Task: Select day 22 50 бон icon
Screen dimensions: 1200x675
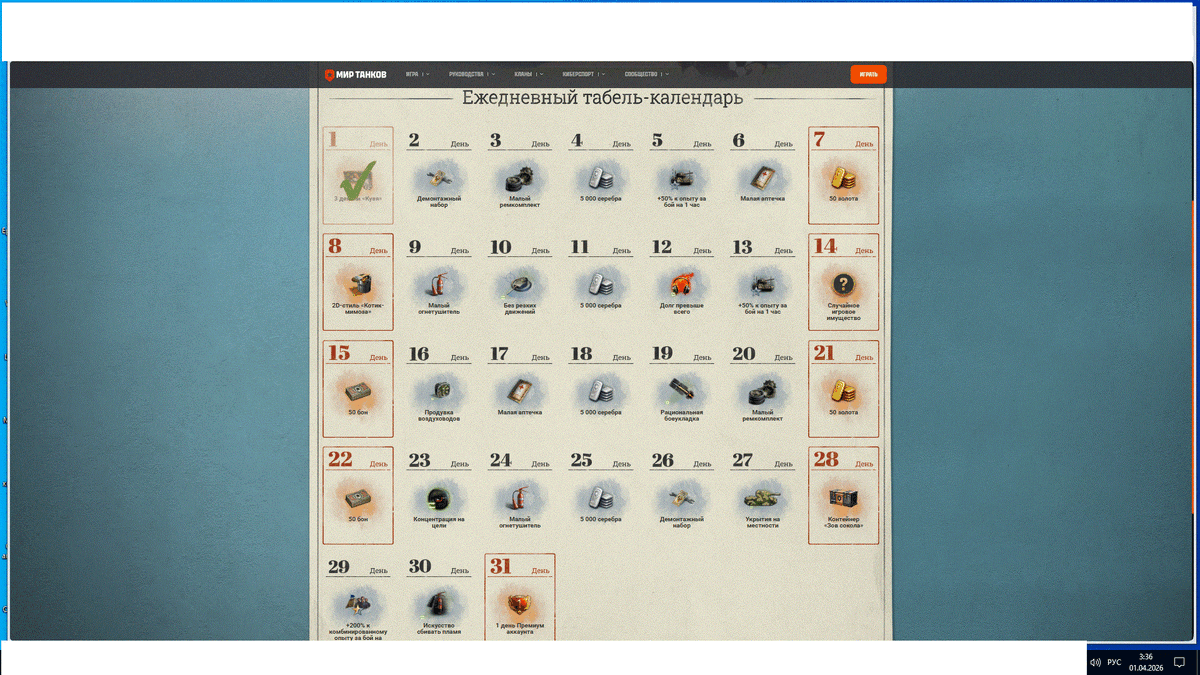Action: [x=358, y=497]
